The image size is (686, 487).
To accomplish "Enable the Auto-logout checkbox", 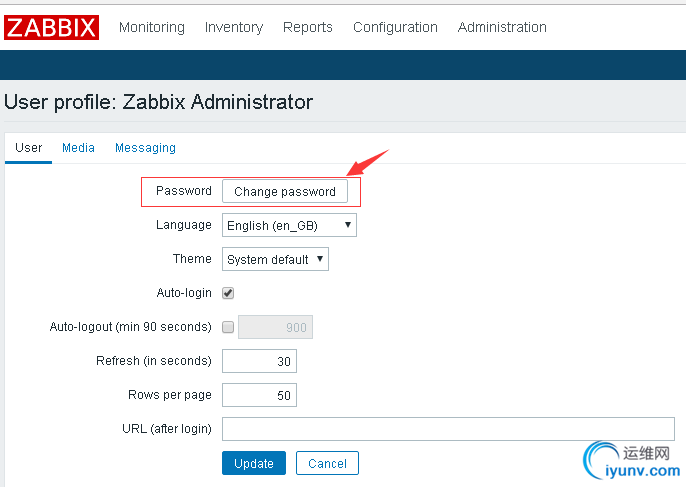I will coord(228,327).
